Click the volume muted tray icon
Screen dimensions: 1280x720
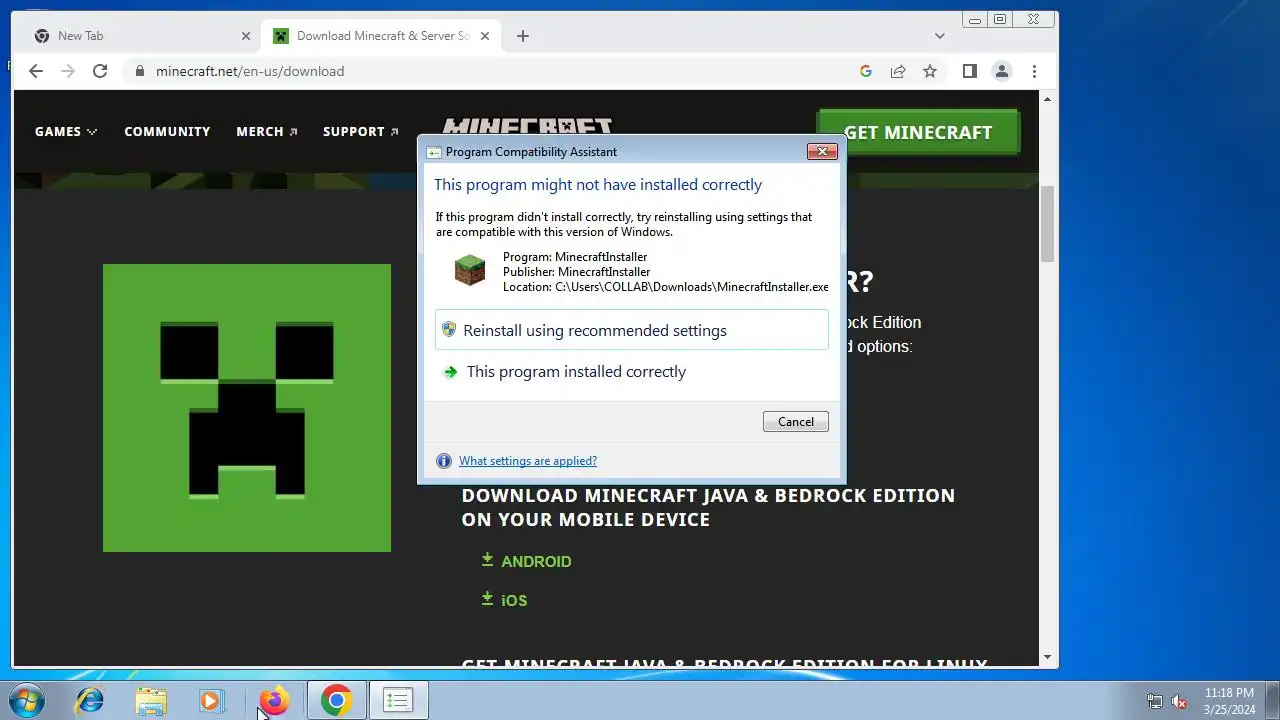[x=1180, y=701]
